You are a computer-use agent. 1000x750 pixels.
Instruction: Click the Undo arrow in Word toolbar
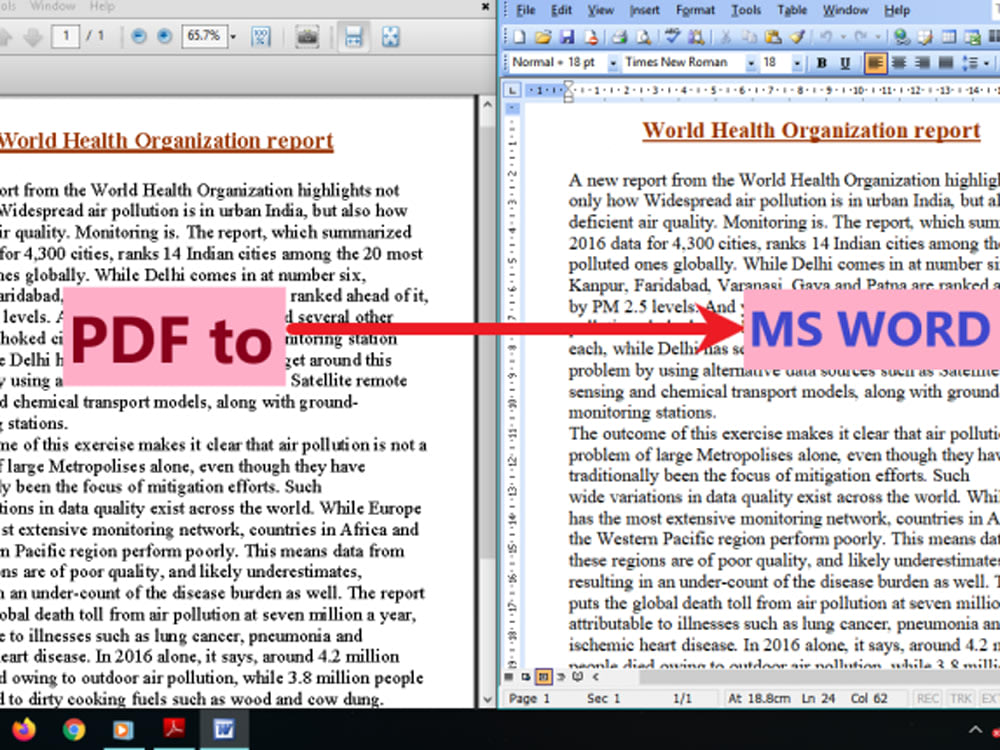coord(826,37)
